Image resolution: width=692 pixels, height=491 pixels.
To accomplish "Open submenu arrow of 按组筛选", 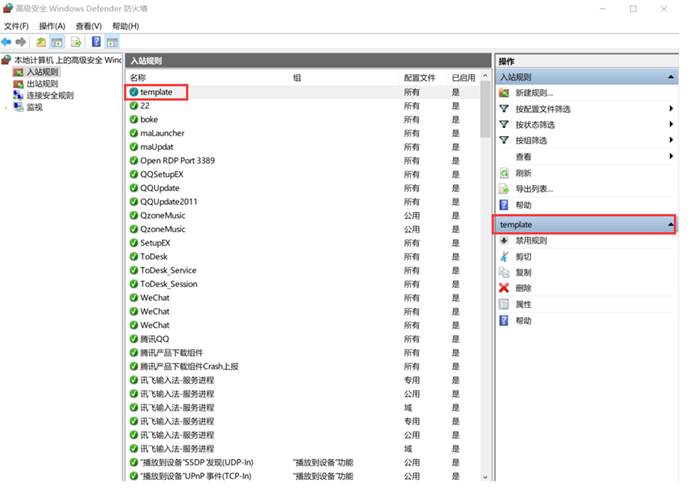I will 671,140.
